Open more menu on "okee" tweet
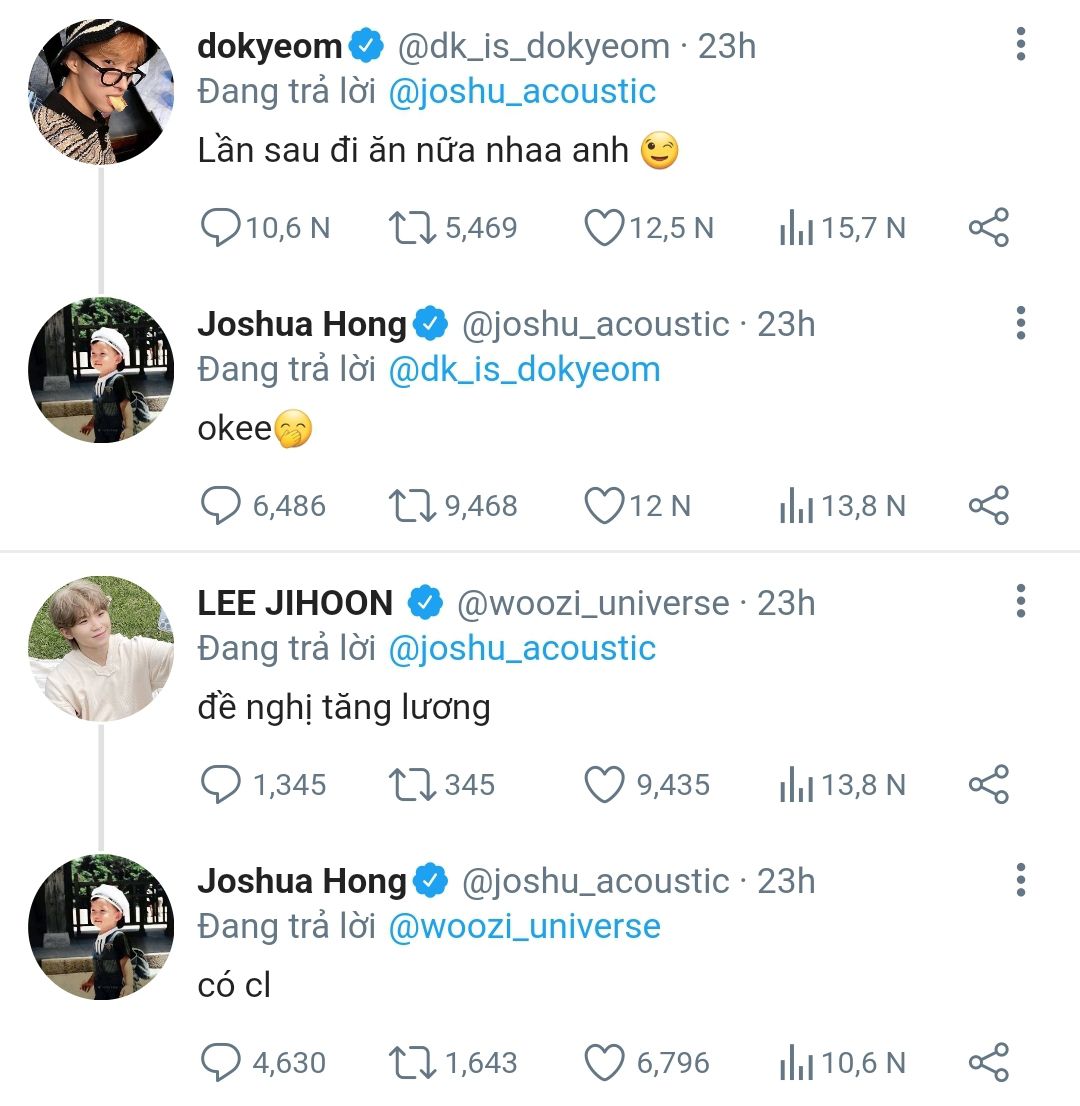This screenshot has height=1106, width=1080. 1020,324
